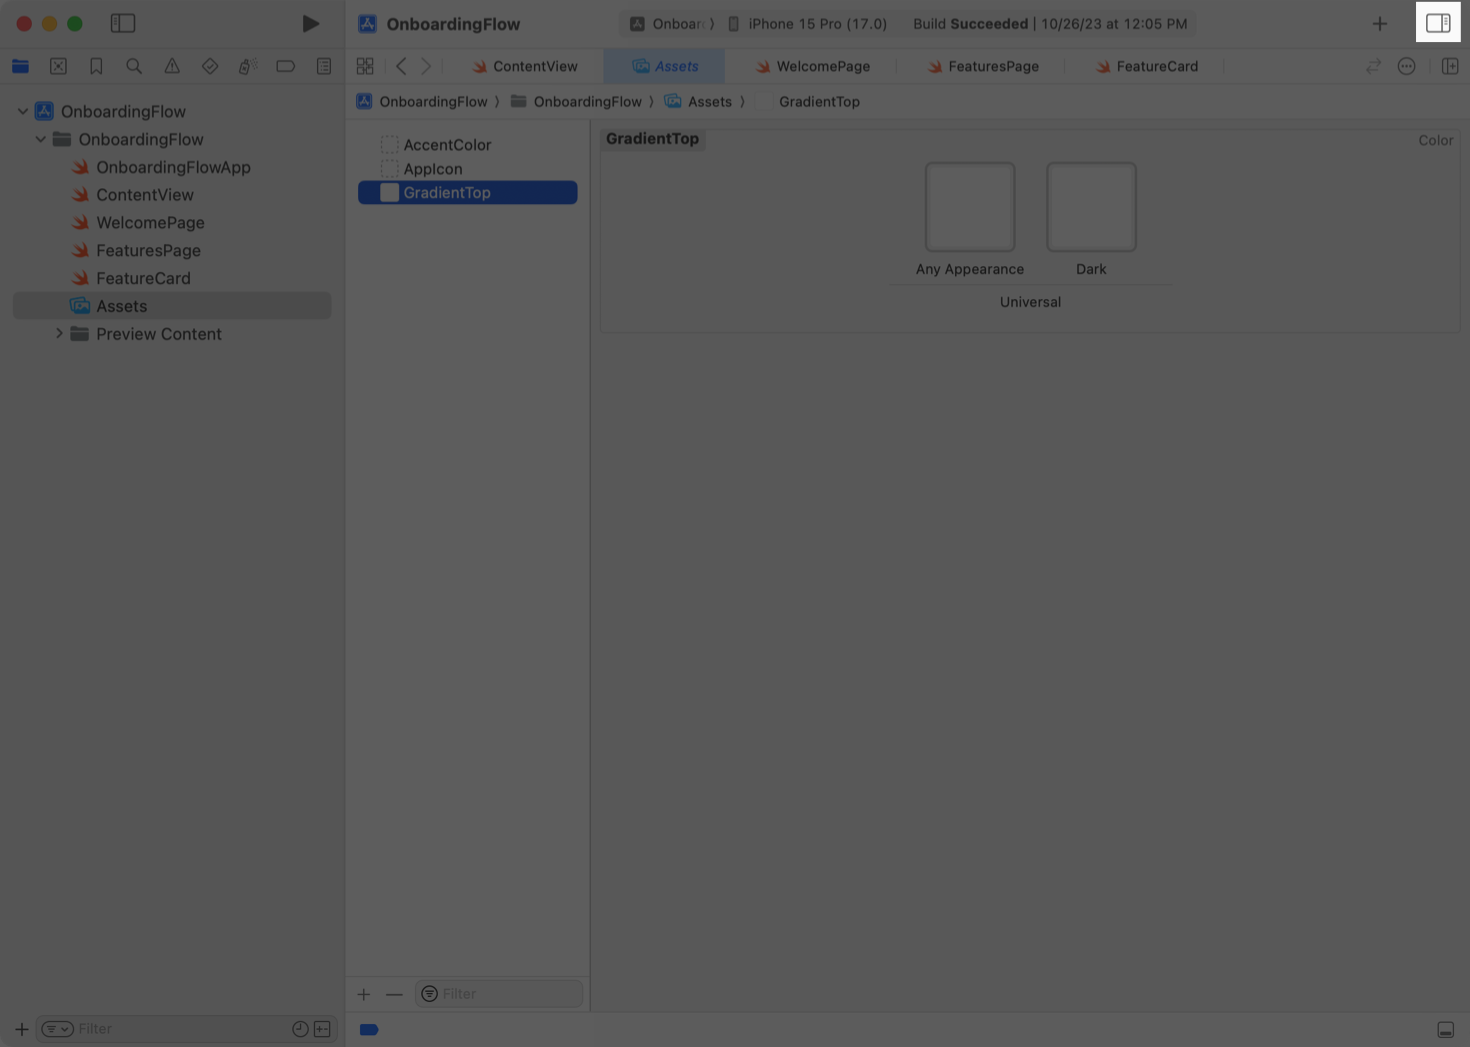Run the project with the play button
Viewport: 1470px width, 1047px height.
[x=310, y=23]
